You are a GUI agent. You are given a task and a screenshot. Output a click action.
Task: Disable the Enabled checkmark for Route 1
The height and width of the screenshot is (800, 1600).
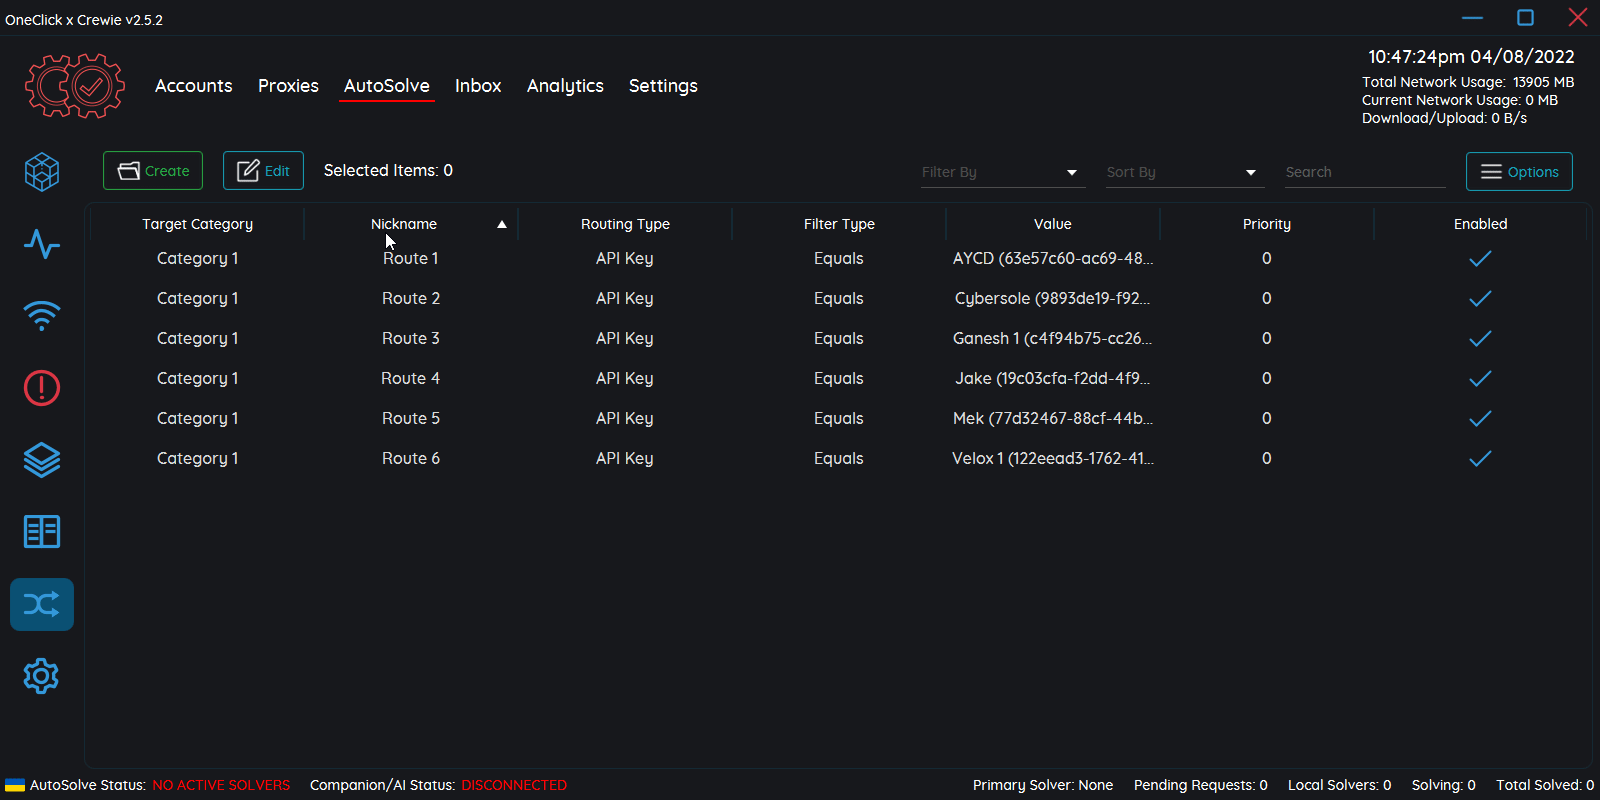(x=1480, y=259)
